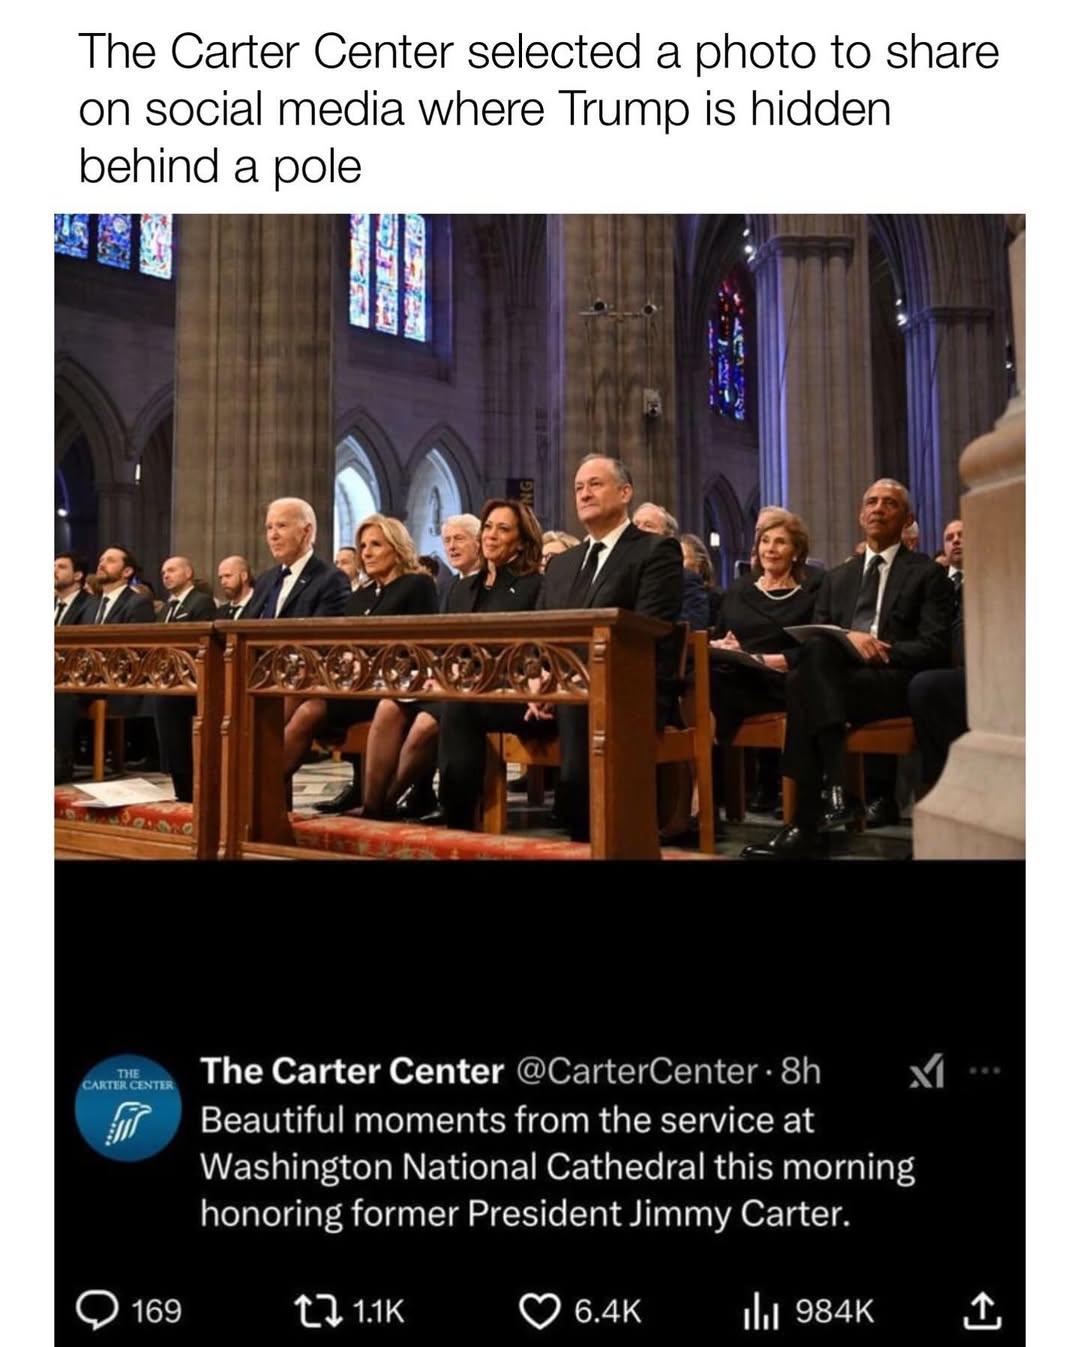Click "honoring former President Jimmy Carter" line

pos(525,1213)
